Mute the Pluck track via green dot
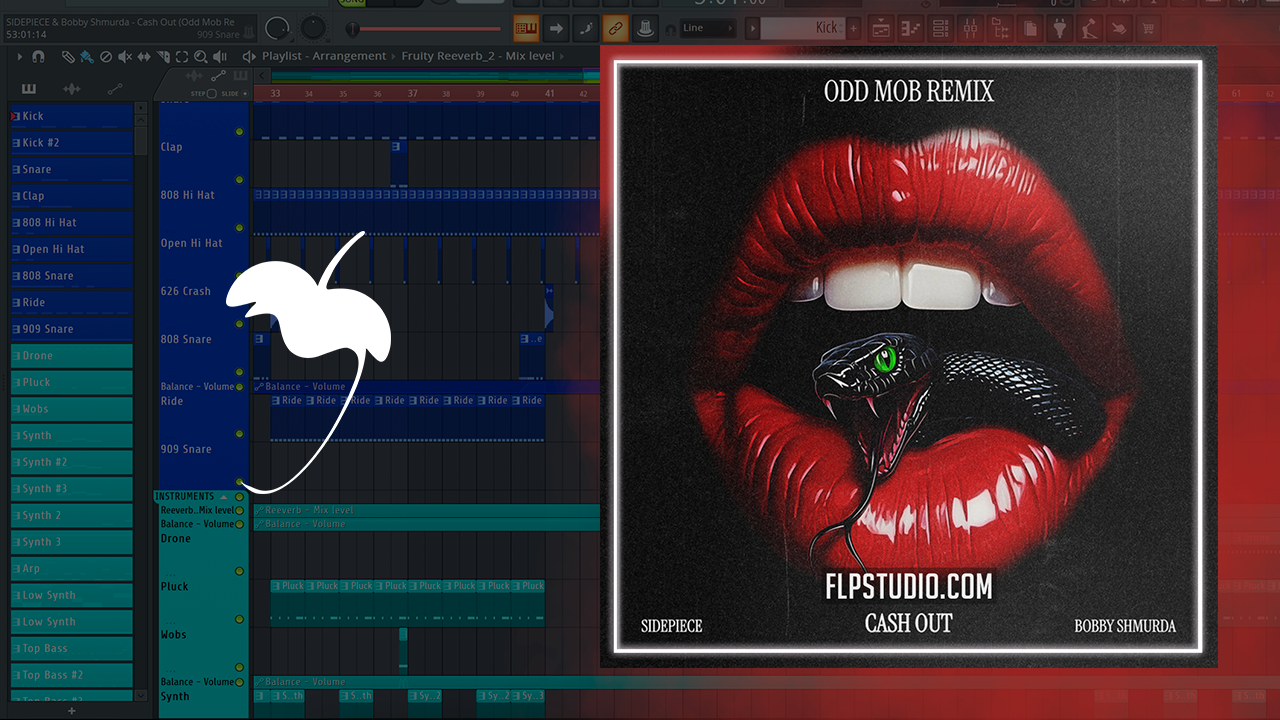This screenshot has height=720, width=1280. click(239, 619)
